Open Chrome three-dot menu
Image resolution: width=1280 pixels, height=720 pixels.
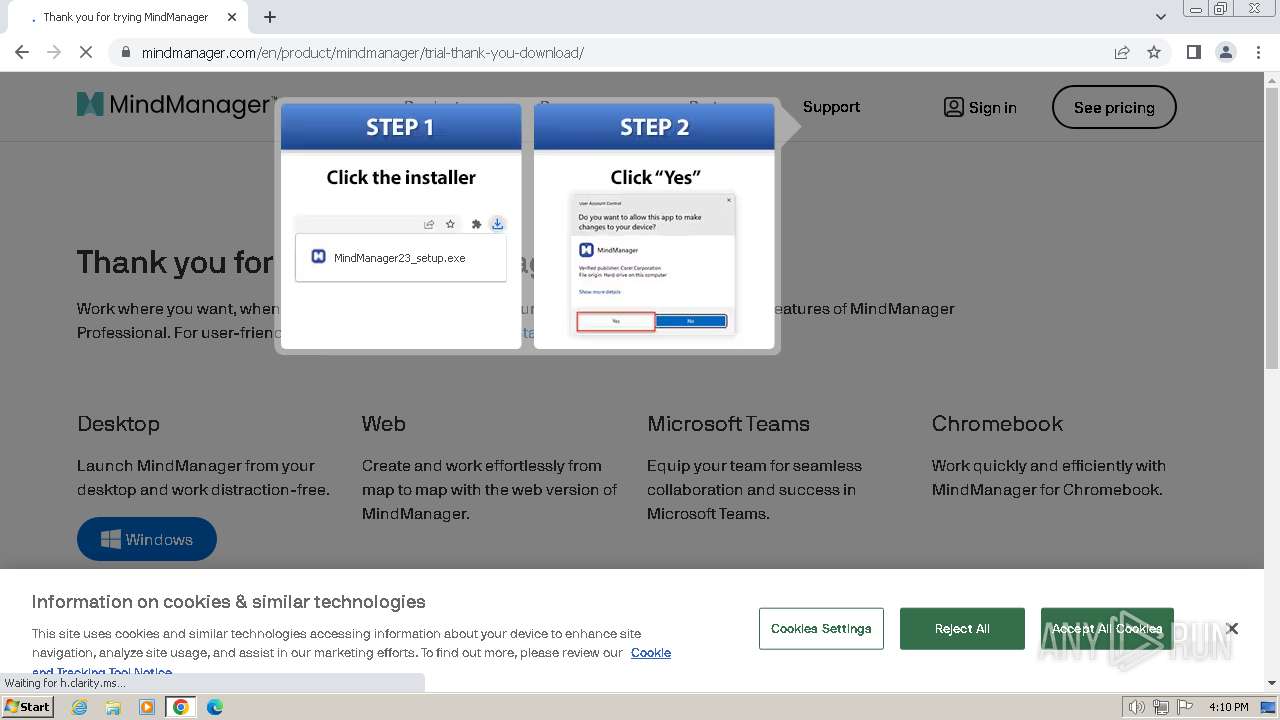coord(1258,52)
